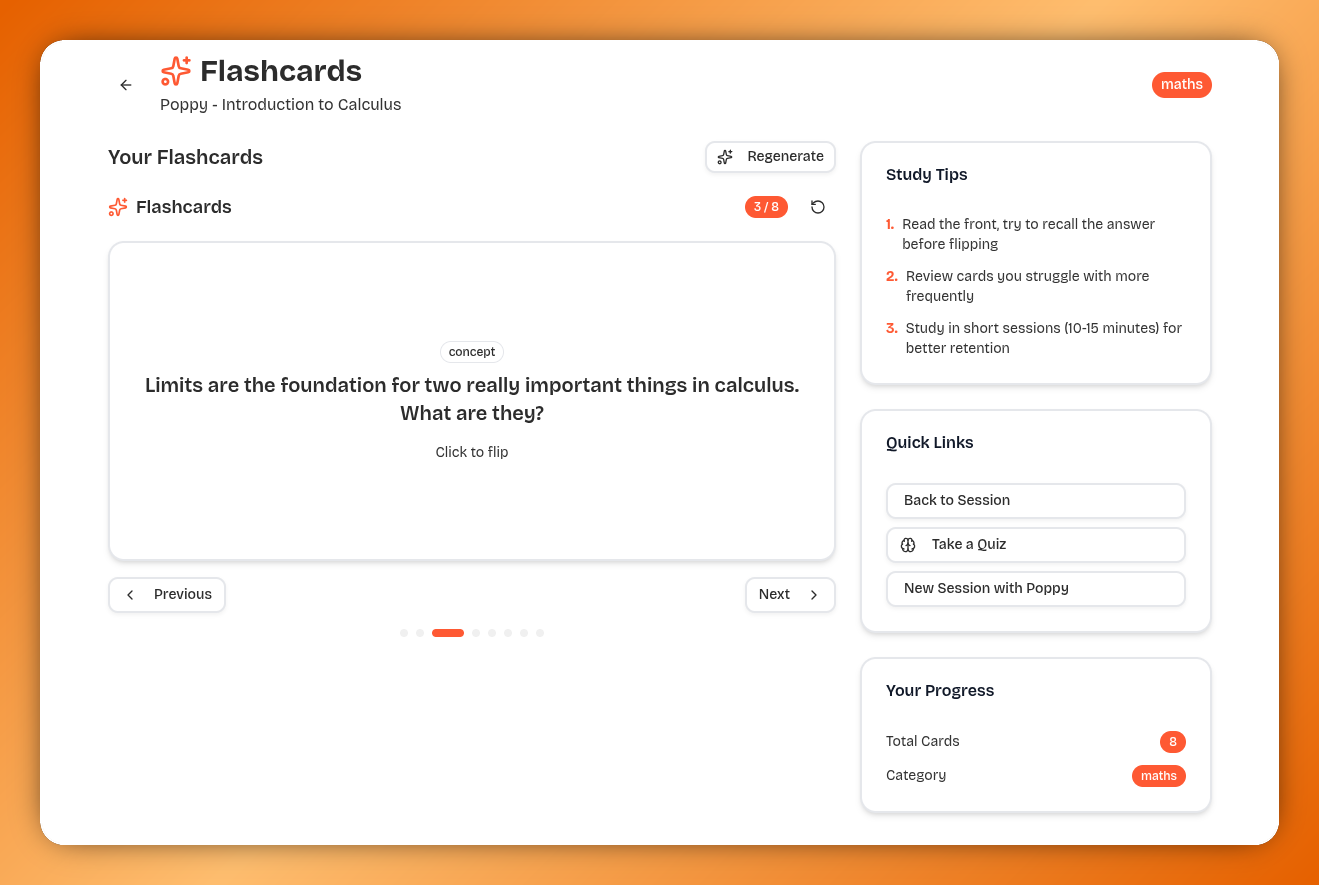Click the maths badge in the header

(x=1181, y=84)
